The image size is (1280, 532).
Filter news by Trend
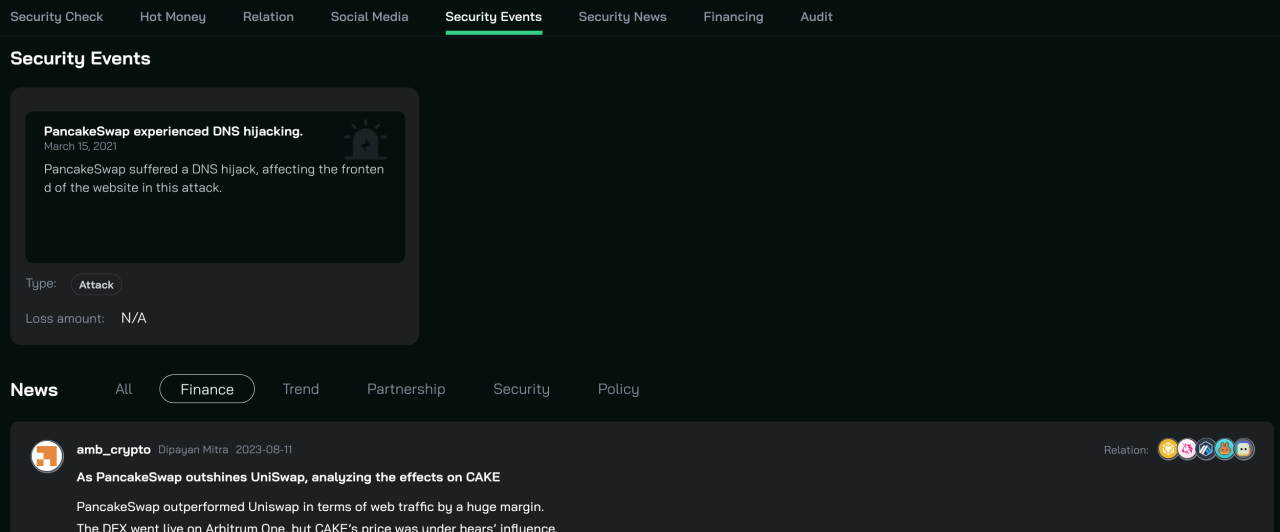[301, 389]
